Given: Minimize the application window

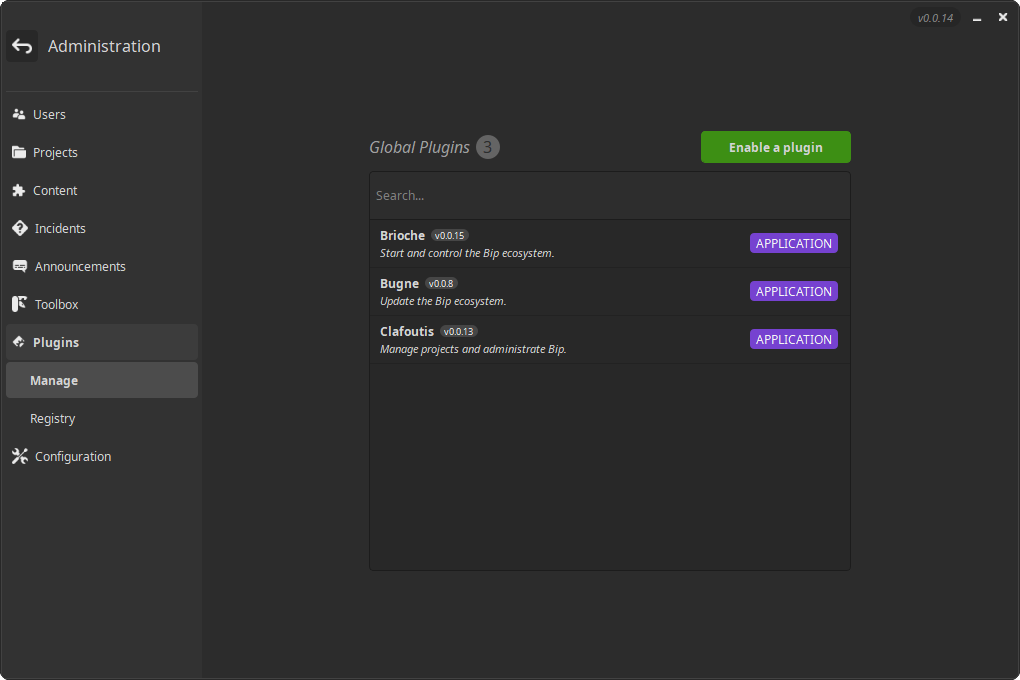Looking at the screenshot, I should click(975, 18).
